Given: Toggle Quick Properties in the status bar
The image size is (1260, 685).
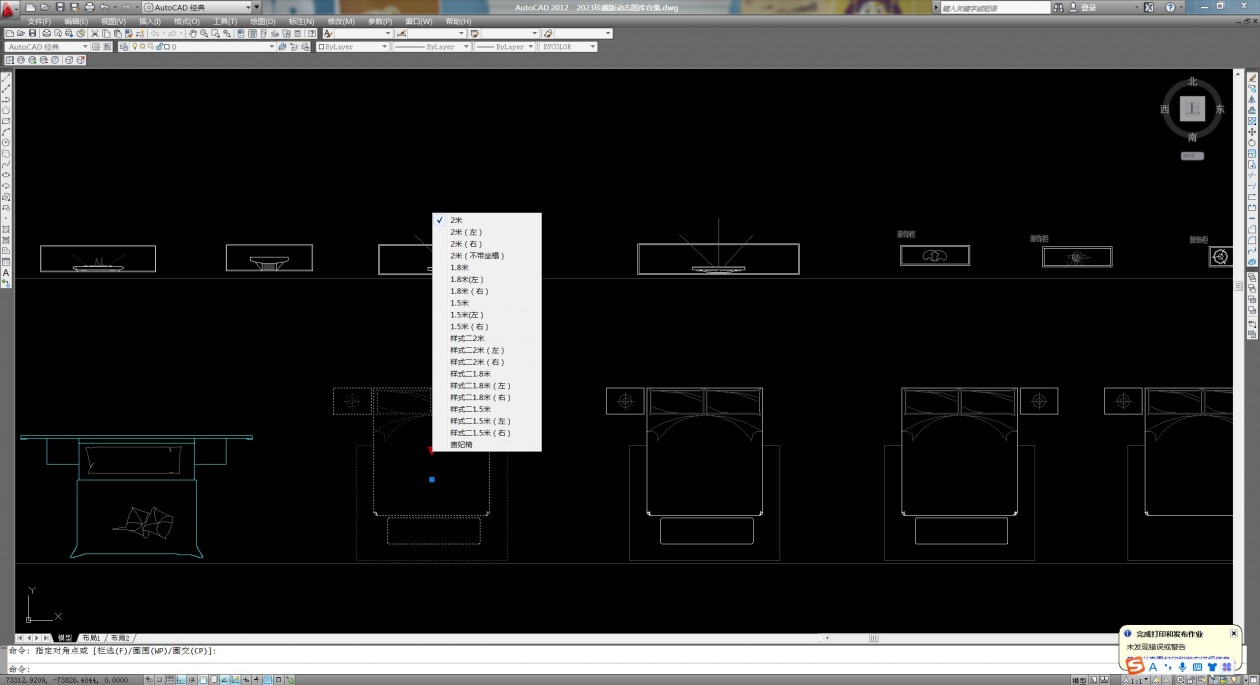Looking at the screenshot, I should click(280, 680).
